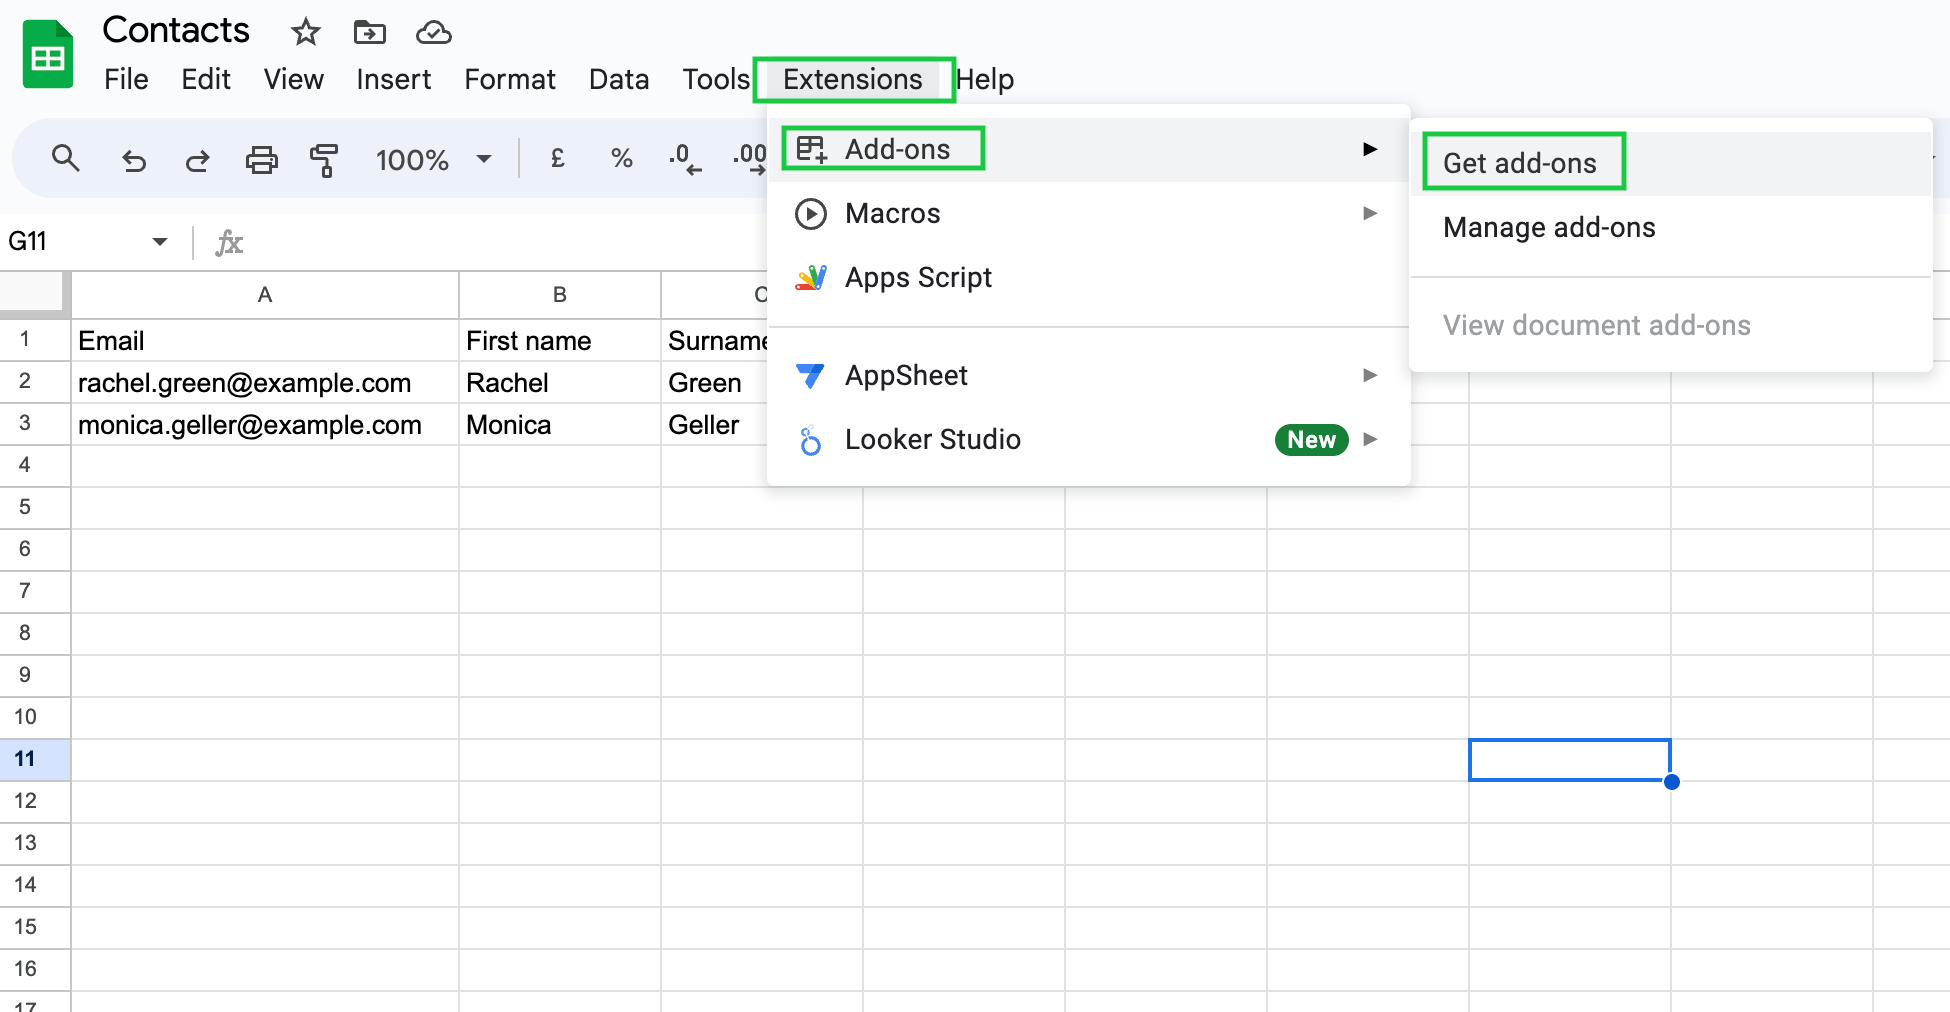Expand the Macros submenu arrow

(1370, 213)
